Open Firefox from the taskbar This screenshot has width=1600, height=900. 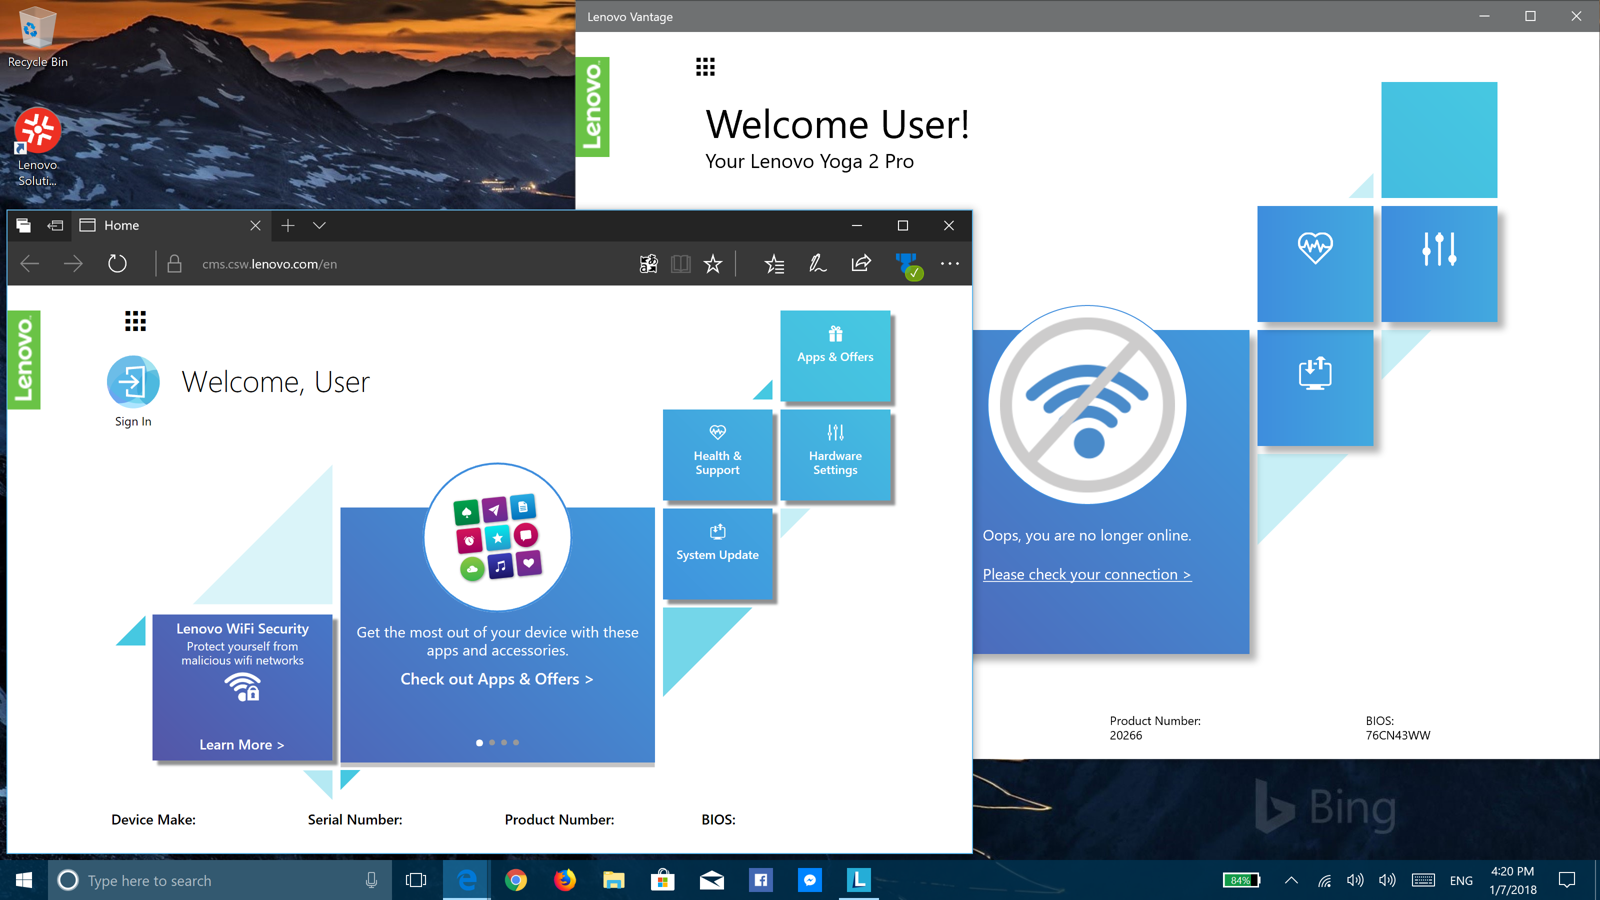565,881
